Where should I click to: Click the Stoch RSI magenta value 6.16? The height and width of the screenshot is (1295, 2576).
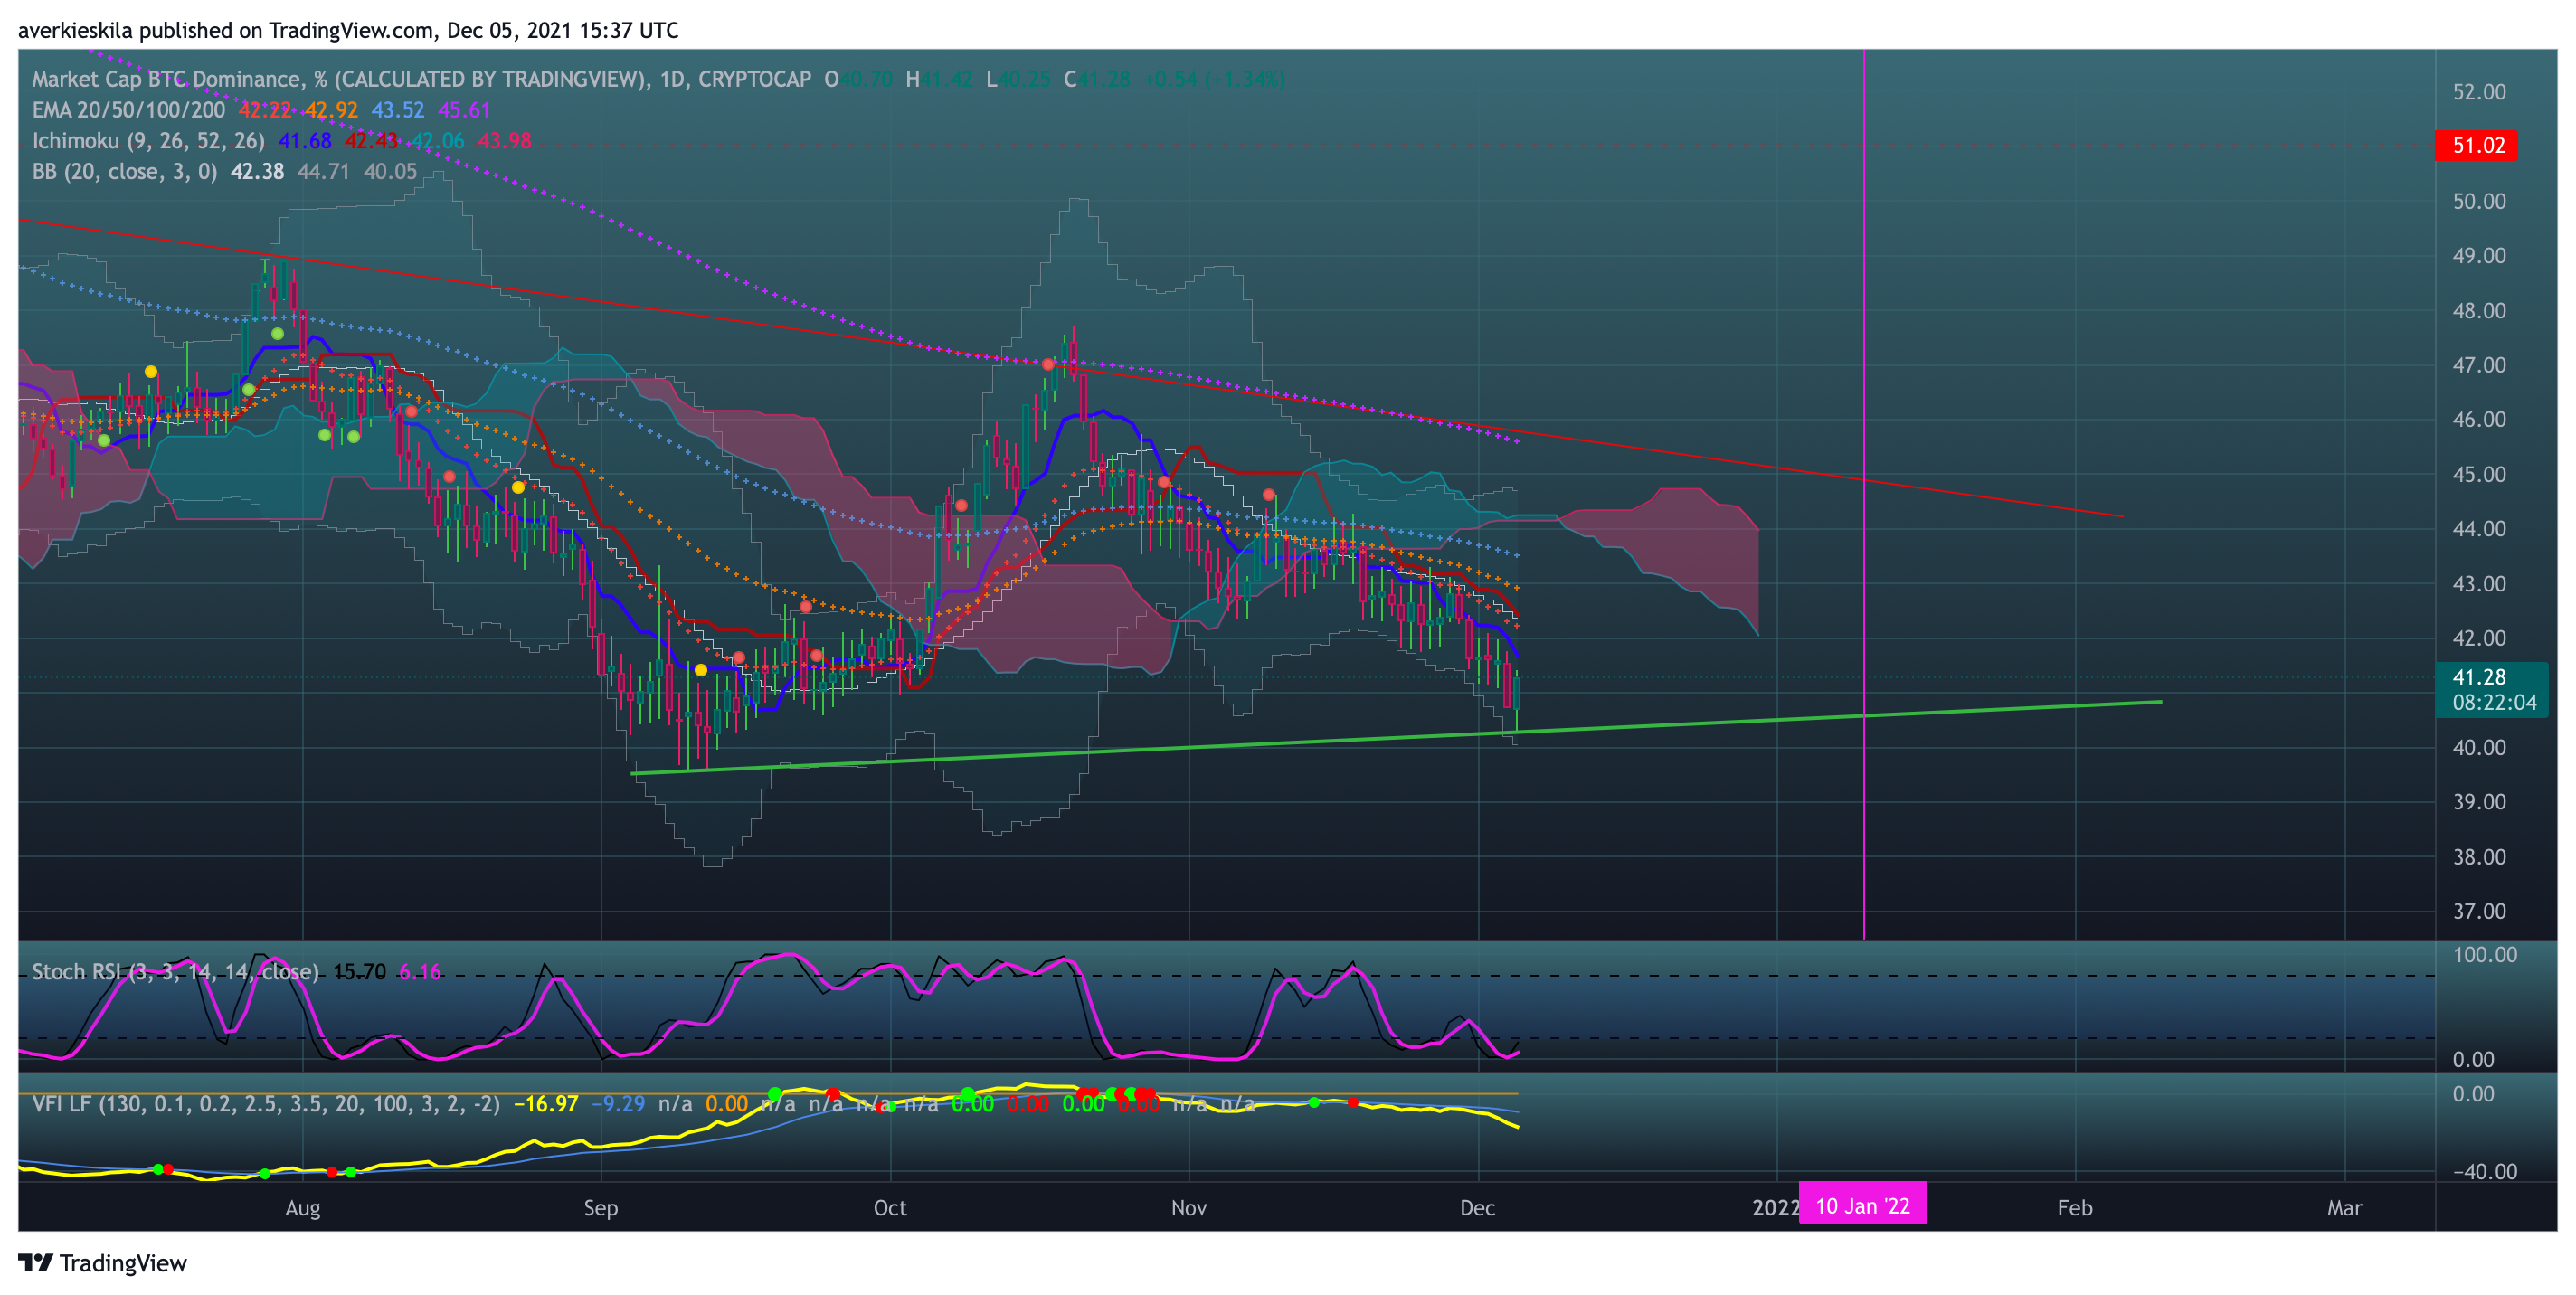420,972
